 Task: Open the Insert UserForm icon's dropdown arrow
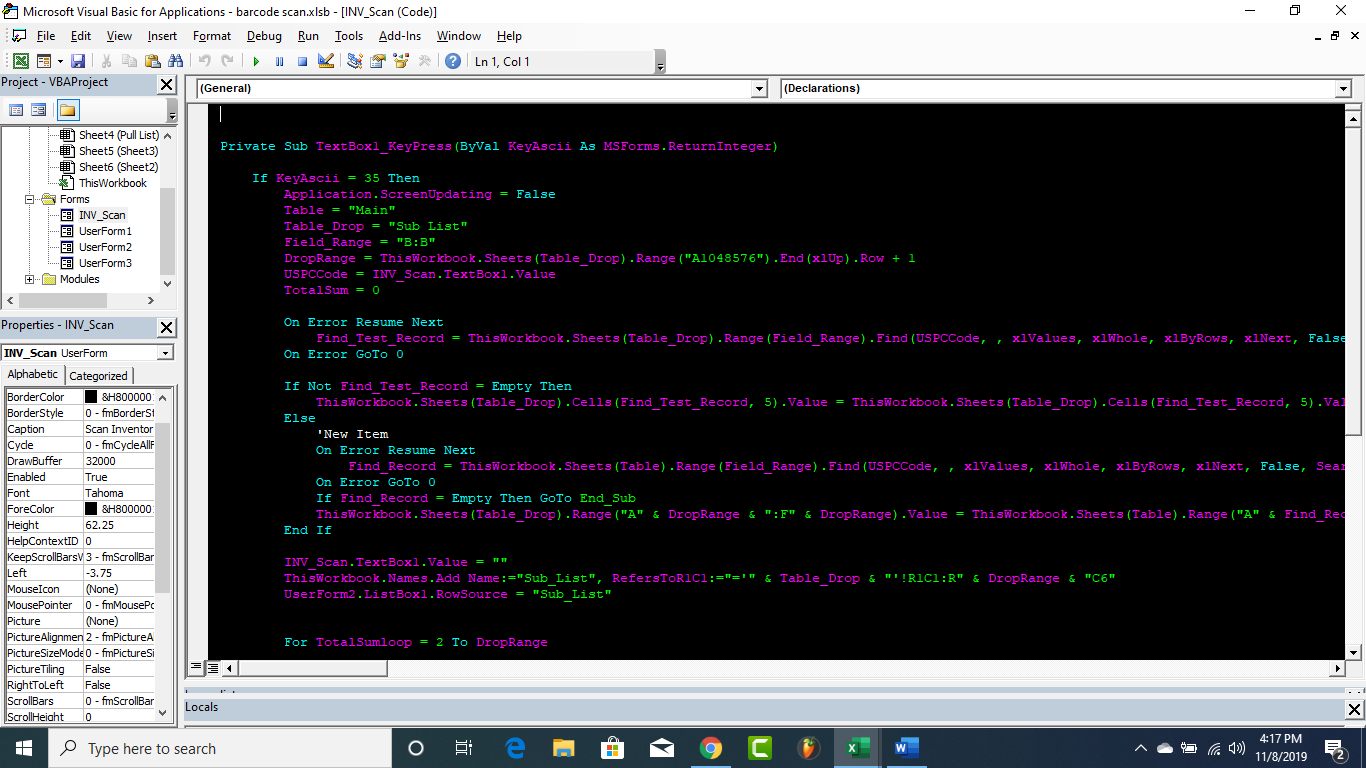pos(59,61)
